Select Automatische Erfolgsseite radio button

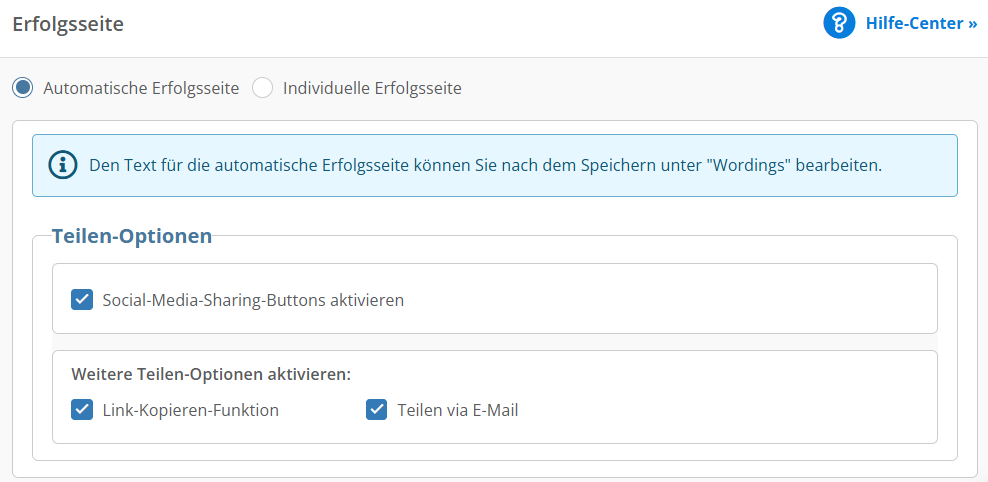tap(23, 88)
